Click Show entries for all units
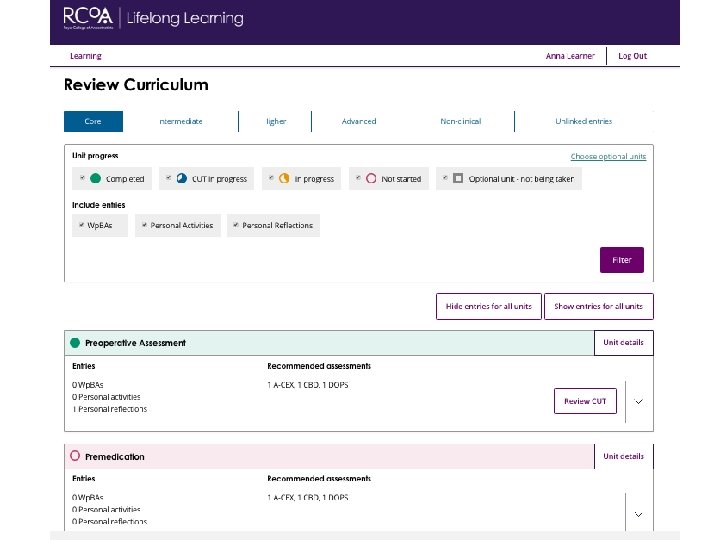The image size is (720, 540). 598,306
